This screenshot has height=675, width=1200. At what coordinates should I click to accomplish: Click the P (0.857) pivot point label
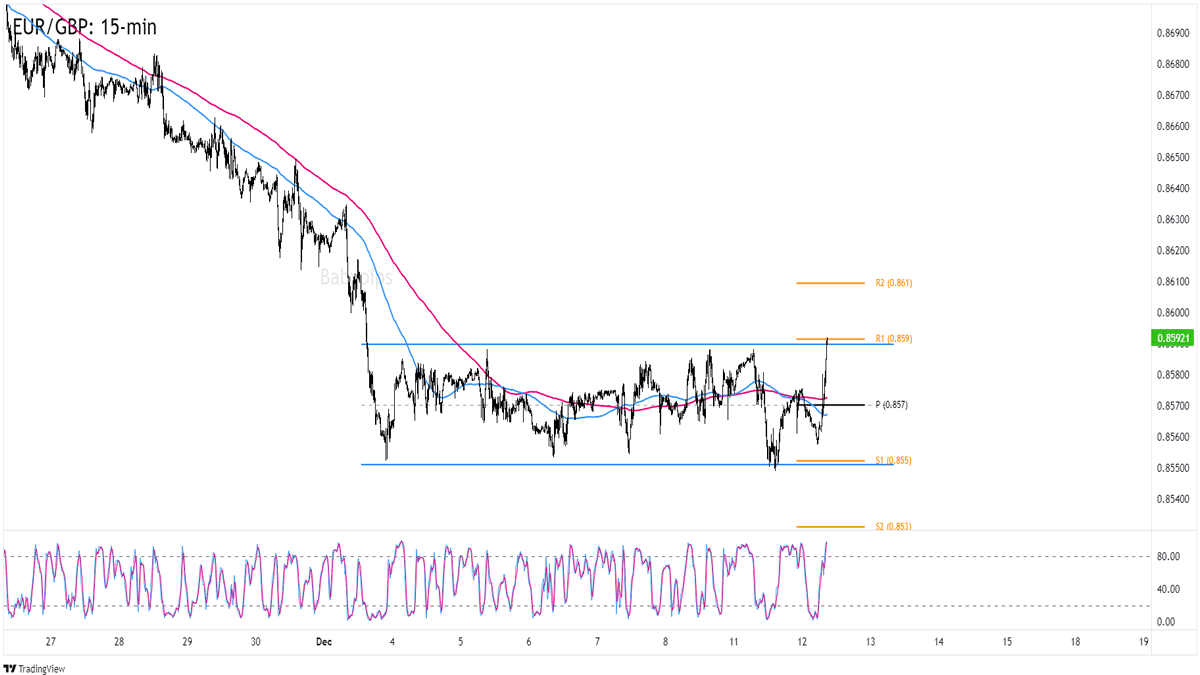[891, 405]
